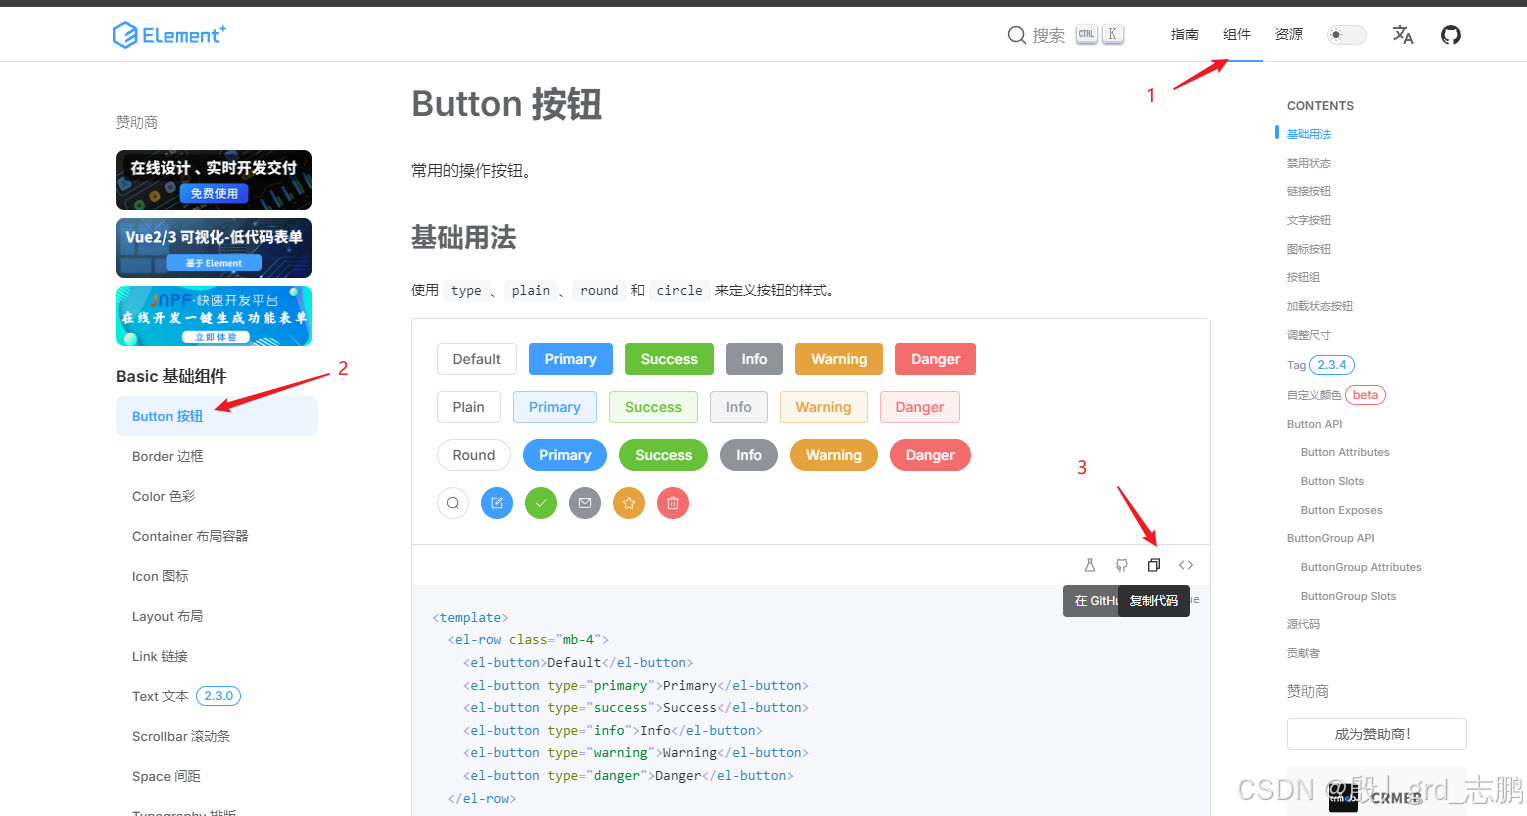Click the circular search icon button
The image size is (1527, 816).
pyautogui.click(x=453, y=503)
